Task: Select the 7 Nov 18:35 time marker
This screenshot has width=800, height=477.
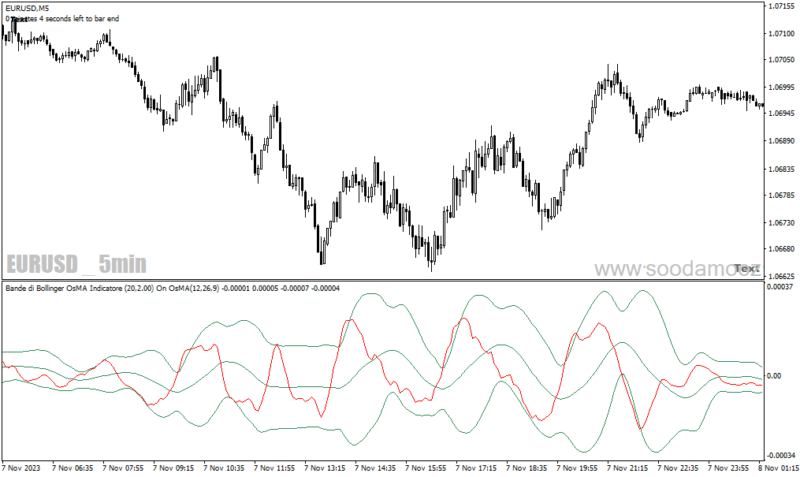Action: click(527, 468)
